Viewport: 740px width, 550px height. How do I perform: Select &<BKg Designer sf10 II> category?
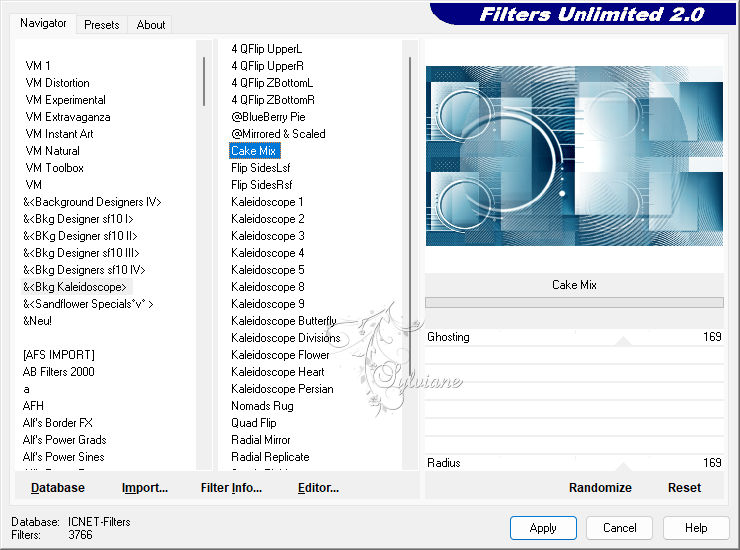80,236
